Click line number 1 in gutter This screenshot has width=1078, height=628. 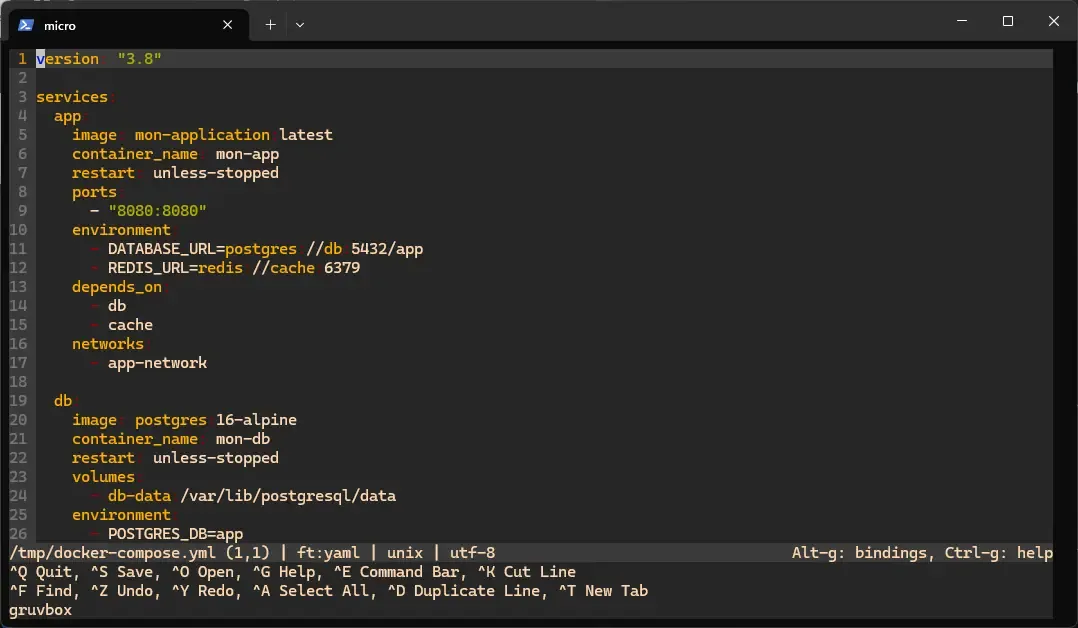pyautogui.click(x=22, y=59)
